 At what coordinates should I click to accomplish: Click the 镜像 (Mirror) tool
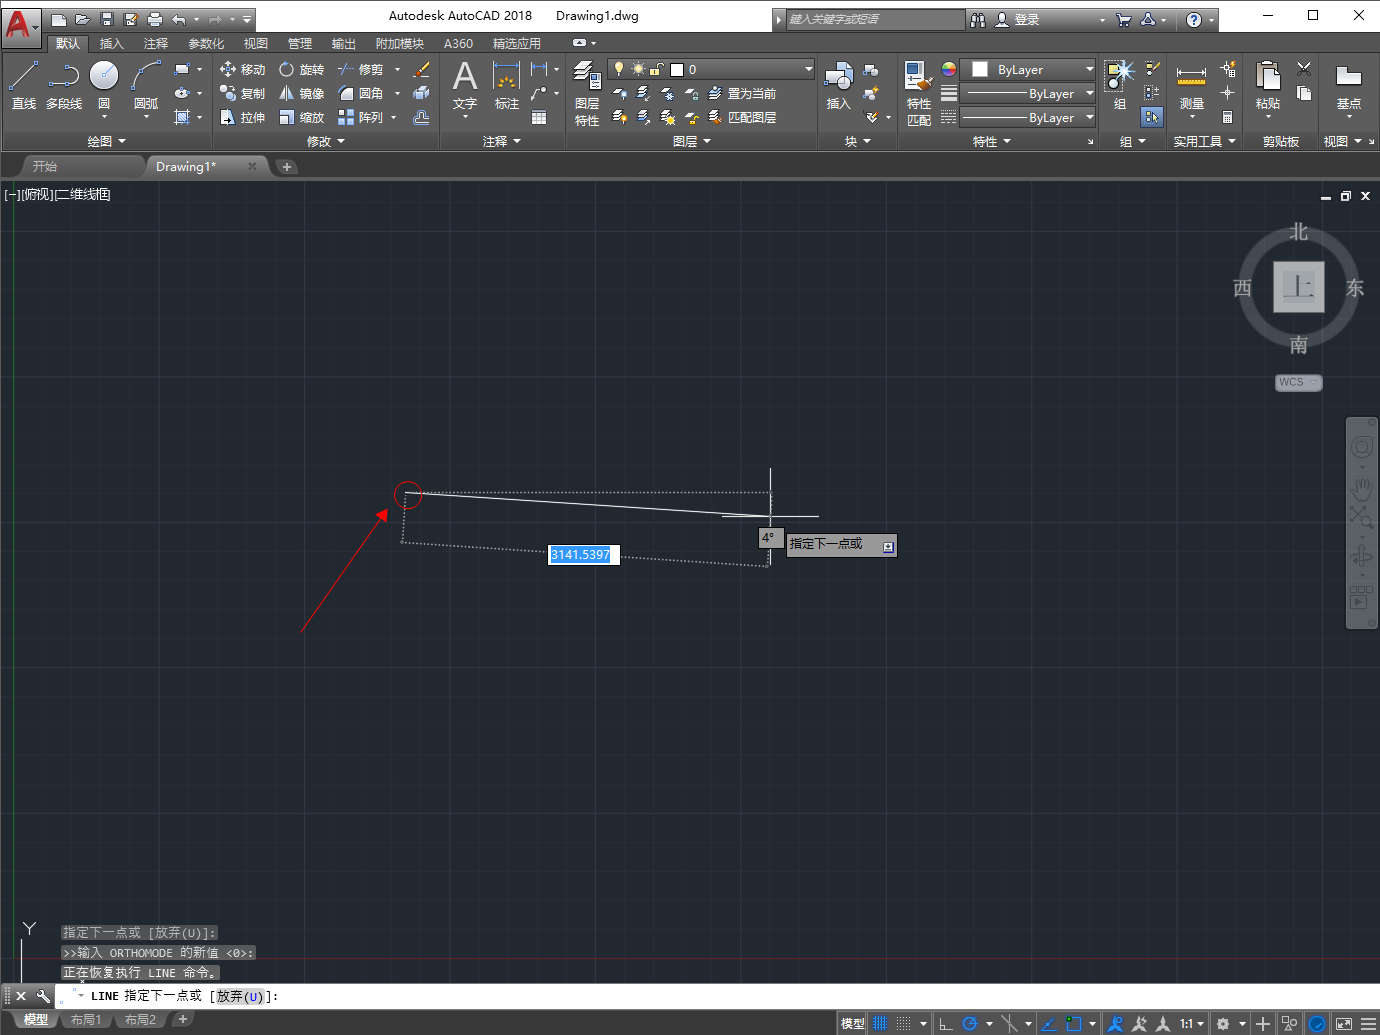pyautogui.click(x=301, y=93)
